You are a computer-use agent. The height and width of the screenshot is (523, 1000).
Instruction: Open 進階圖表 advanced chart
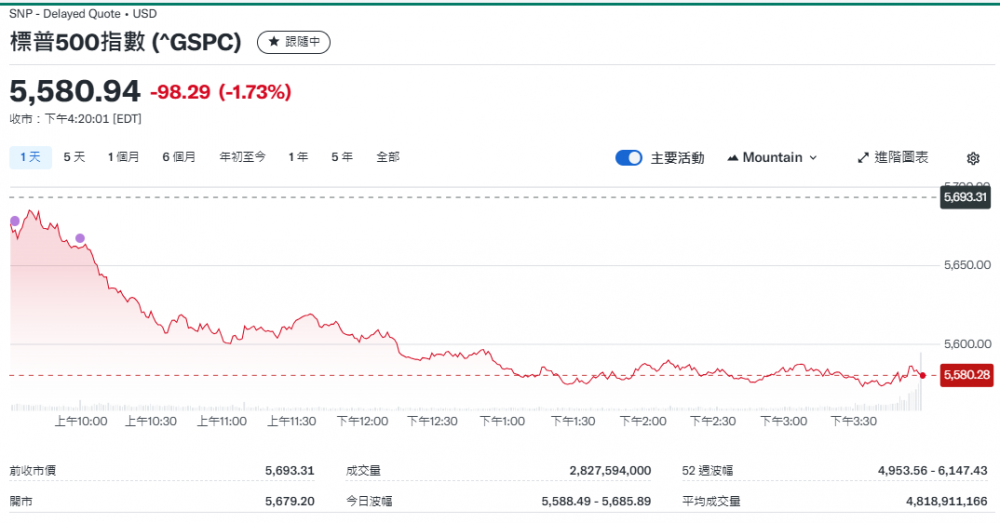pos(893,157)
